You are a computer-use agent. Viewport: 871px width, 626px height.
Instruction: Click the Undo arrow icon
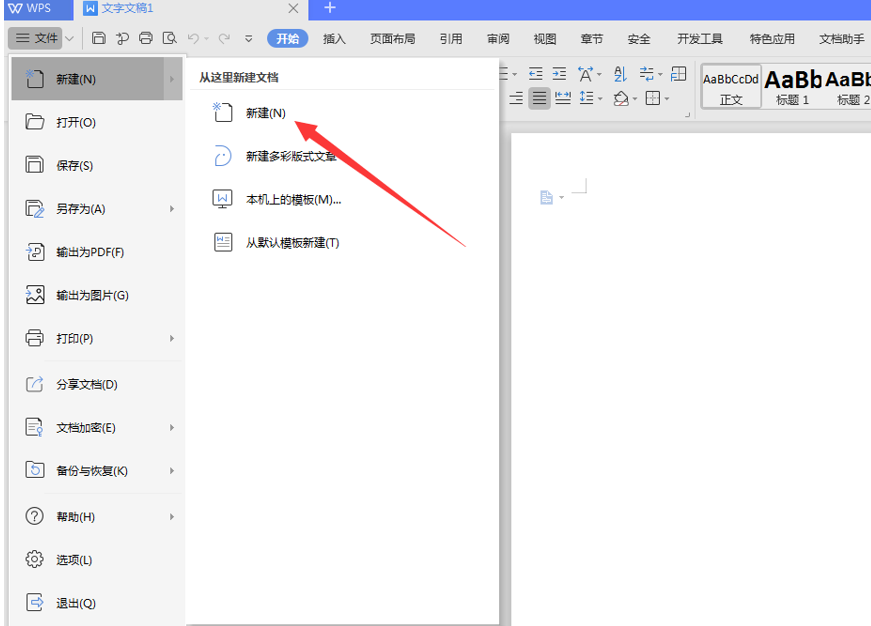click(x=193, y=38)
